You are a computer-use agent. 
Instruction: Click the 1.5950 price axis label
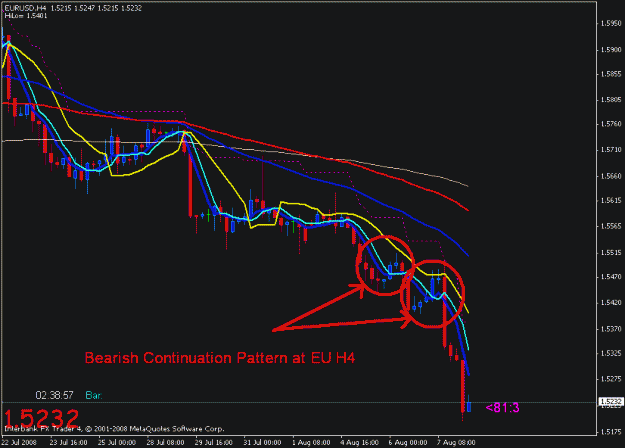[x=611, y=24]
